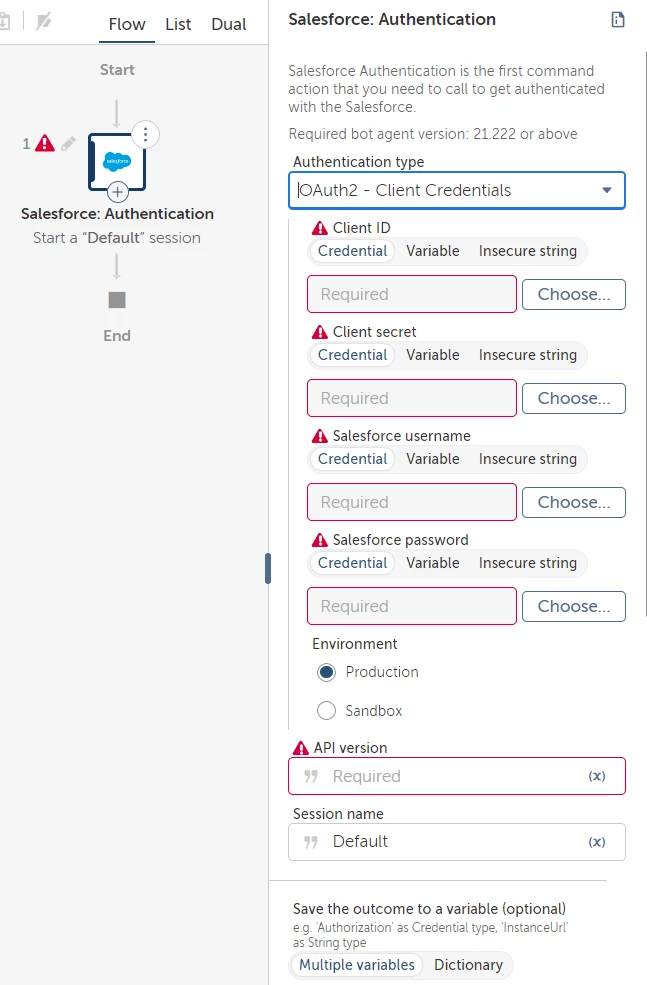Click the panel divider handle
The height and width of the screenshot is (985, 647).
click(268, 569)
